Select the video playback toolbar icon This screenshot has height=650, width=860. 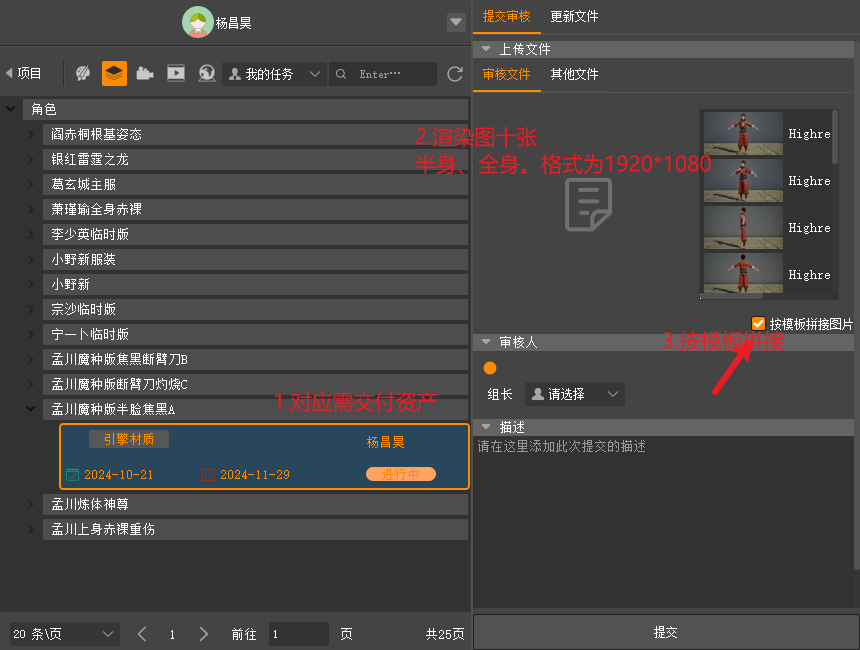(176, 74)
